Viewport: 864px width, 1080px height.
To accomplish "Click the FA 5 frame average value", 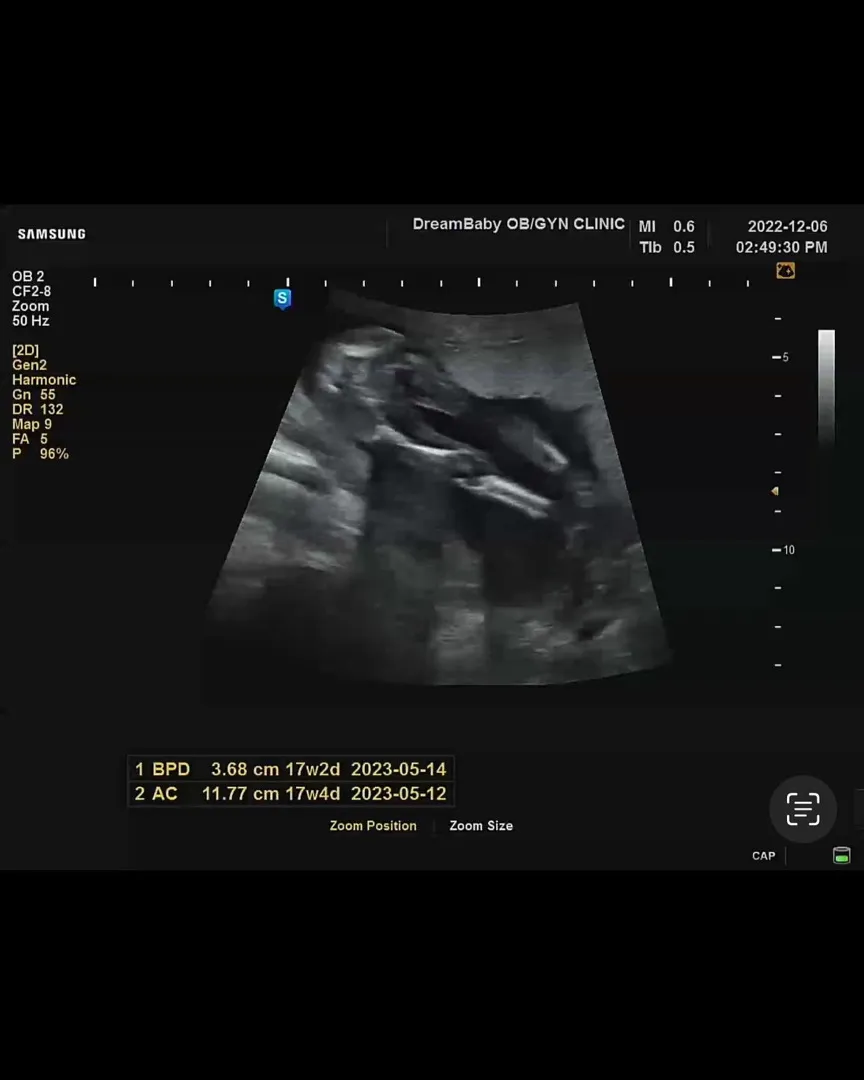I will (x=30, y=439).
